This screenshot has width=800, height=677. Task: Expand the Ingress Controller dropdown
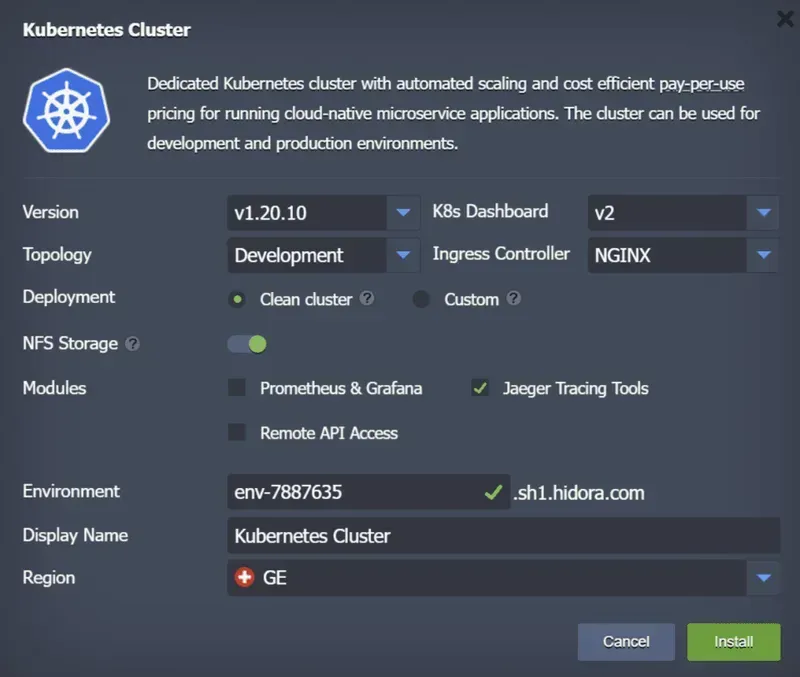763,255
